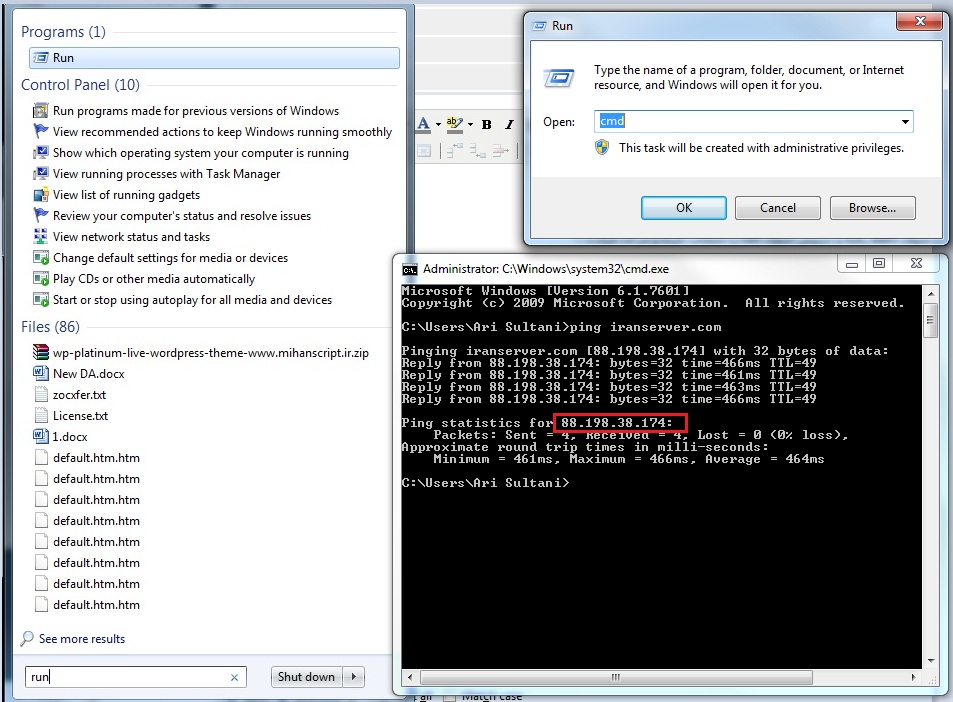Click See more results link
The height and width of the screenshot is (702, 953).
point(82,639)
